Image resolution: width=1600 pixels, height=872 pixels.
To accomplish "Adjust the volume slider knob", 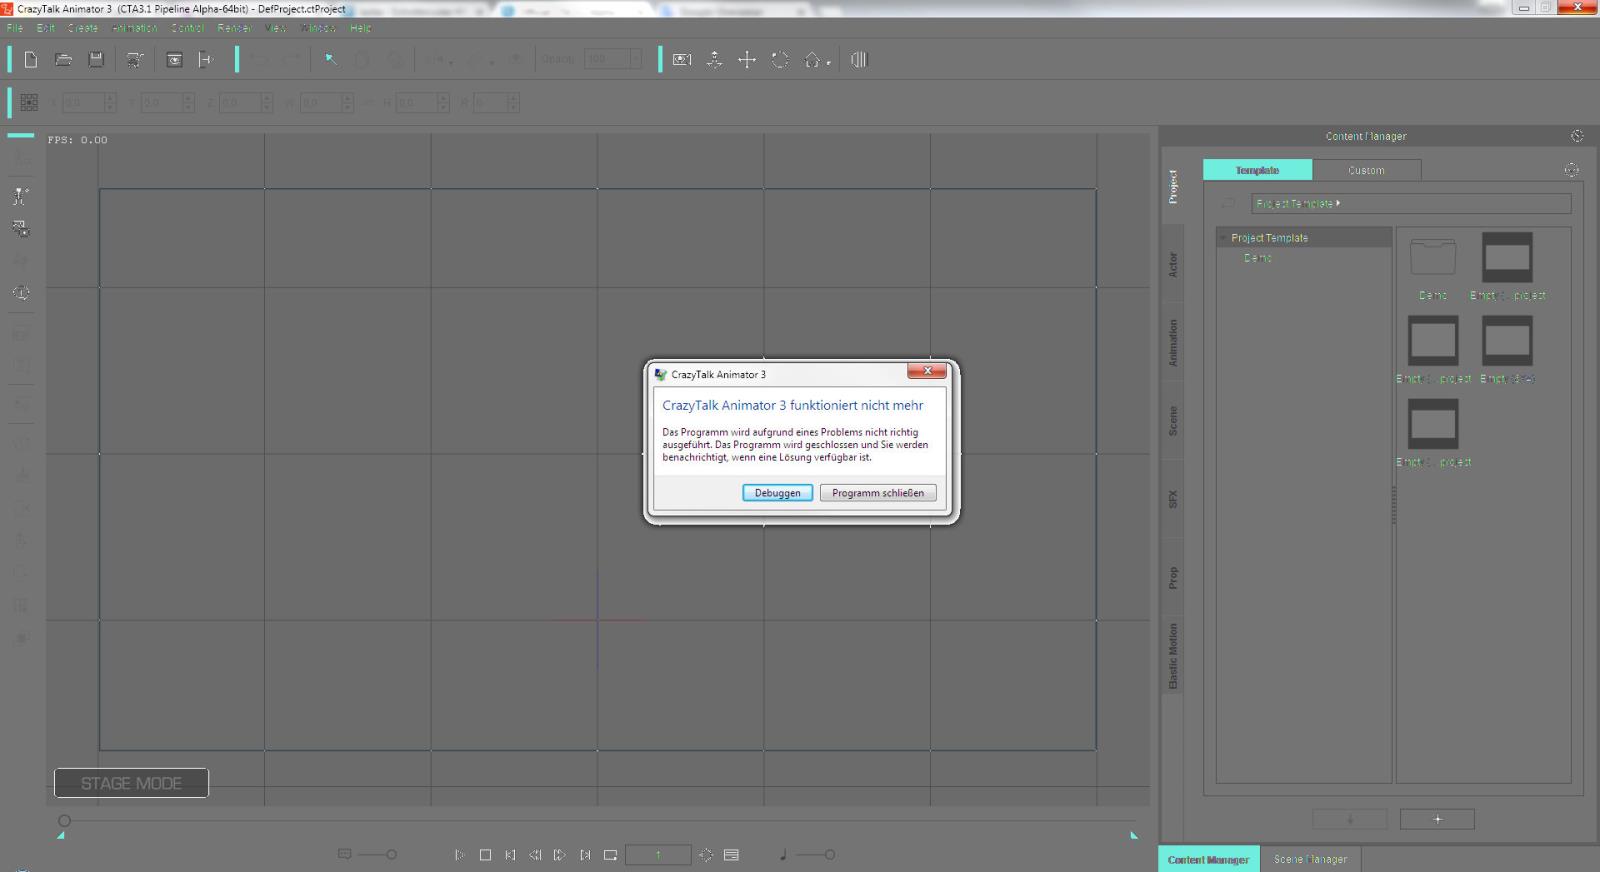I will [x=830, y=855].
